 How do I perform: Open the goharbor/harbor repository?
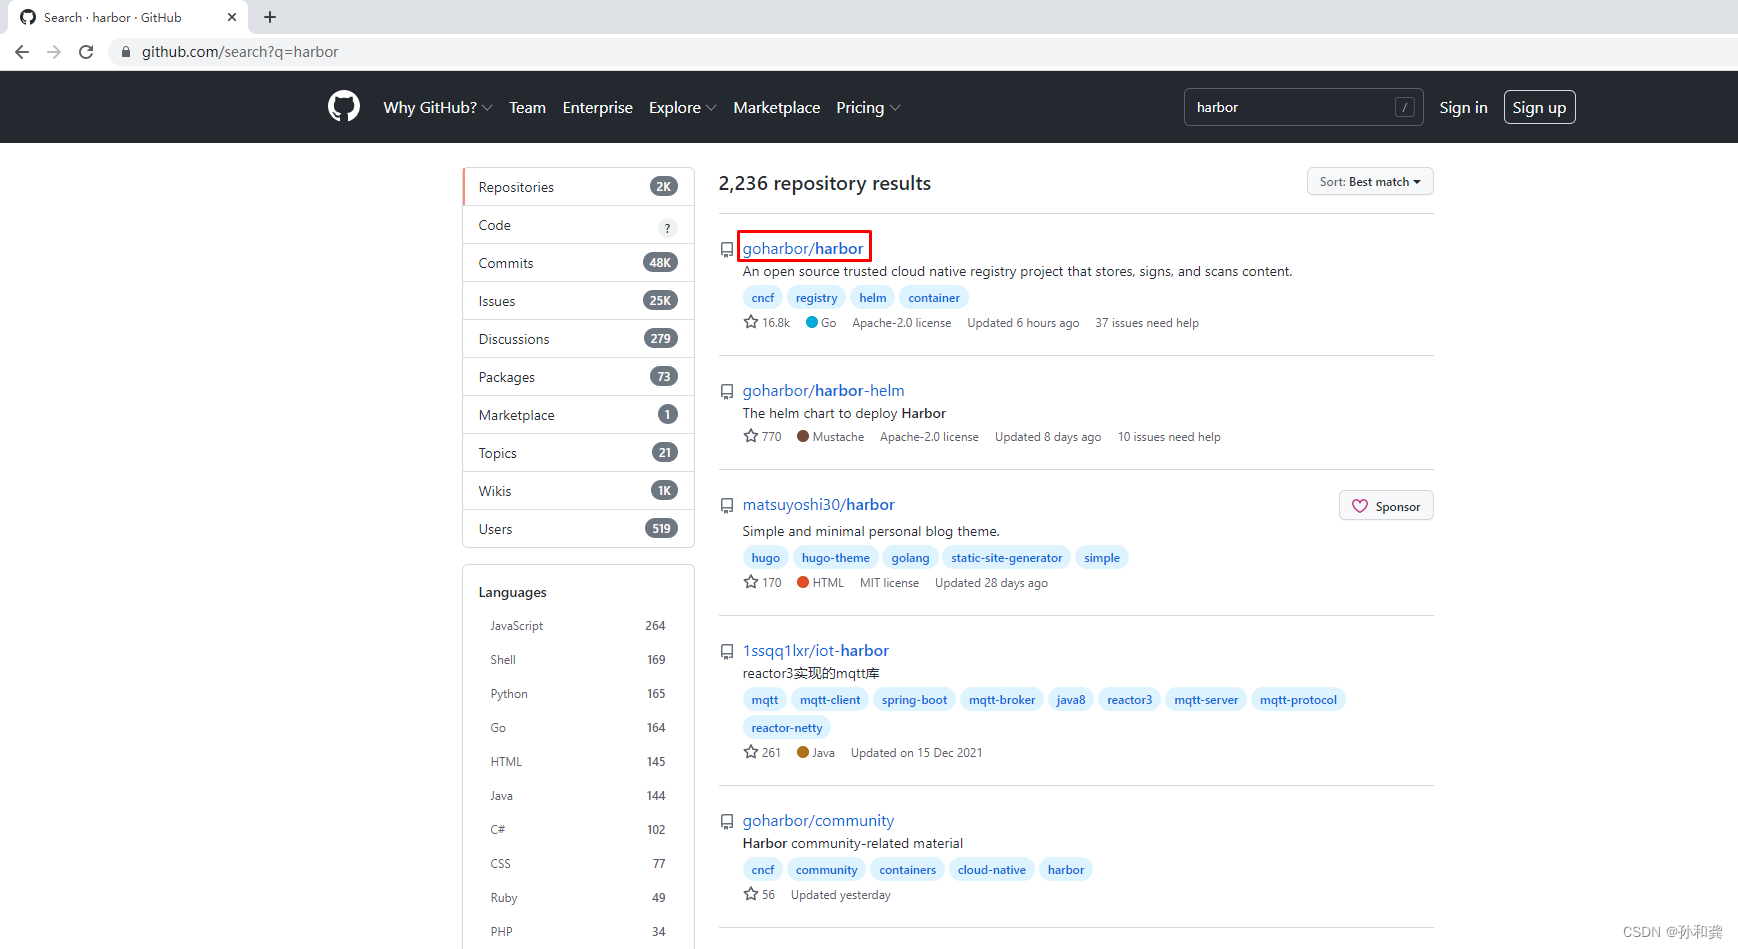point(803,248)
